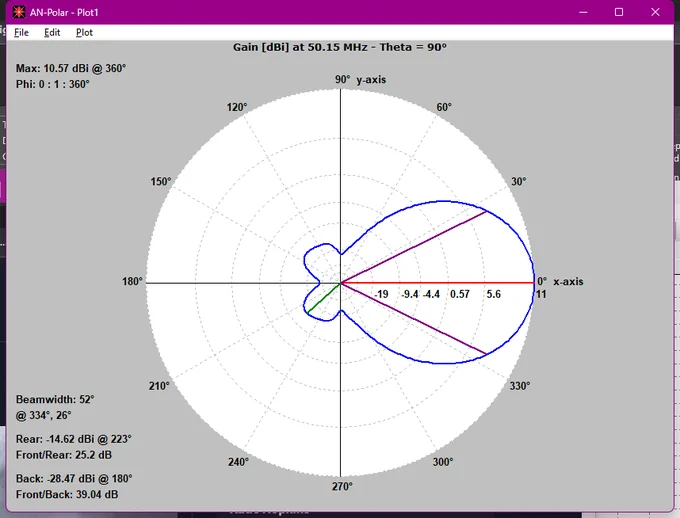The height and width of the screenshot is (518, 680).
Task: Click the 120° angle label
Action: click(x=237, y=107)
